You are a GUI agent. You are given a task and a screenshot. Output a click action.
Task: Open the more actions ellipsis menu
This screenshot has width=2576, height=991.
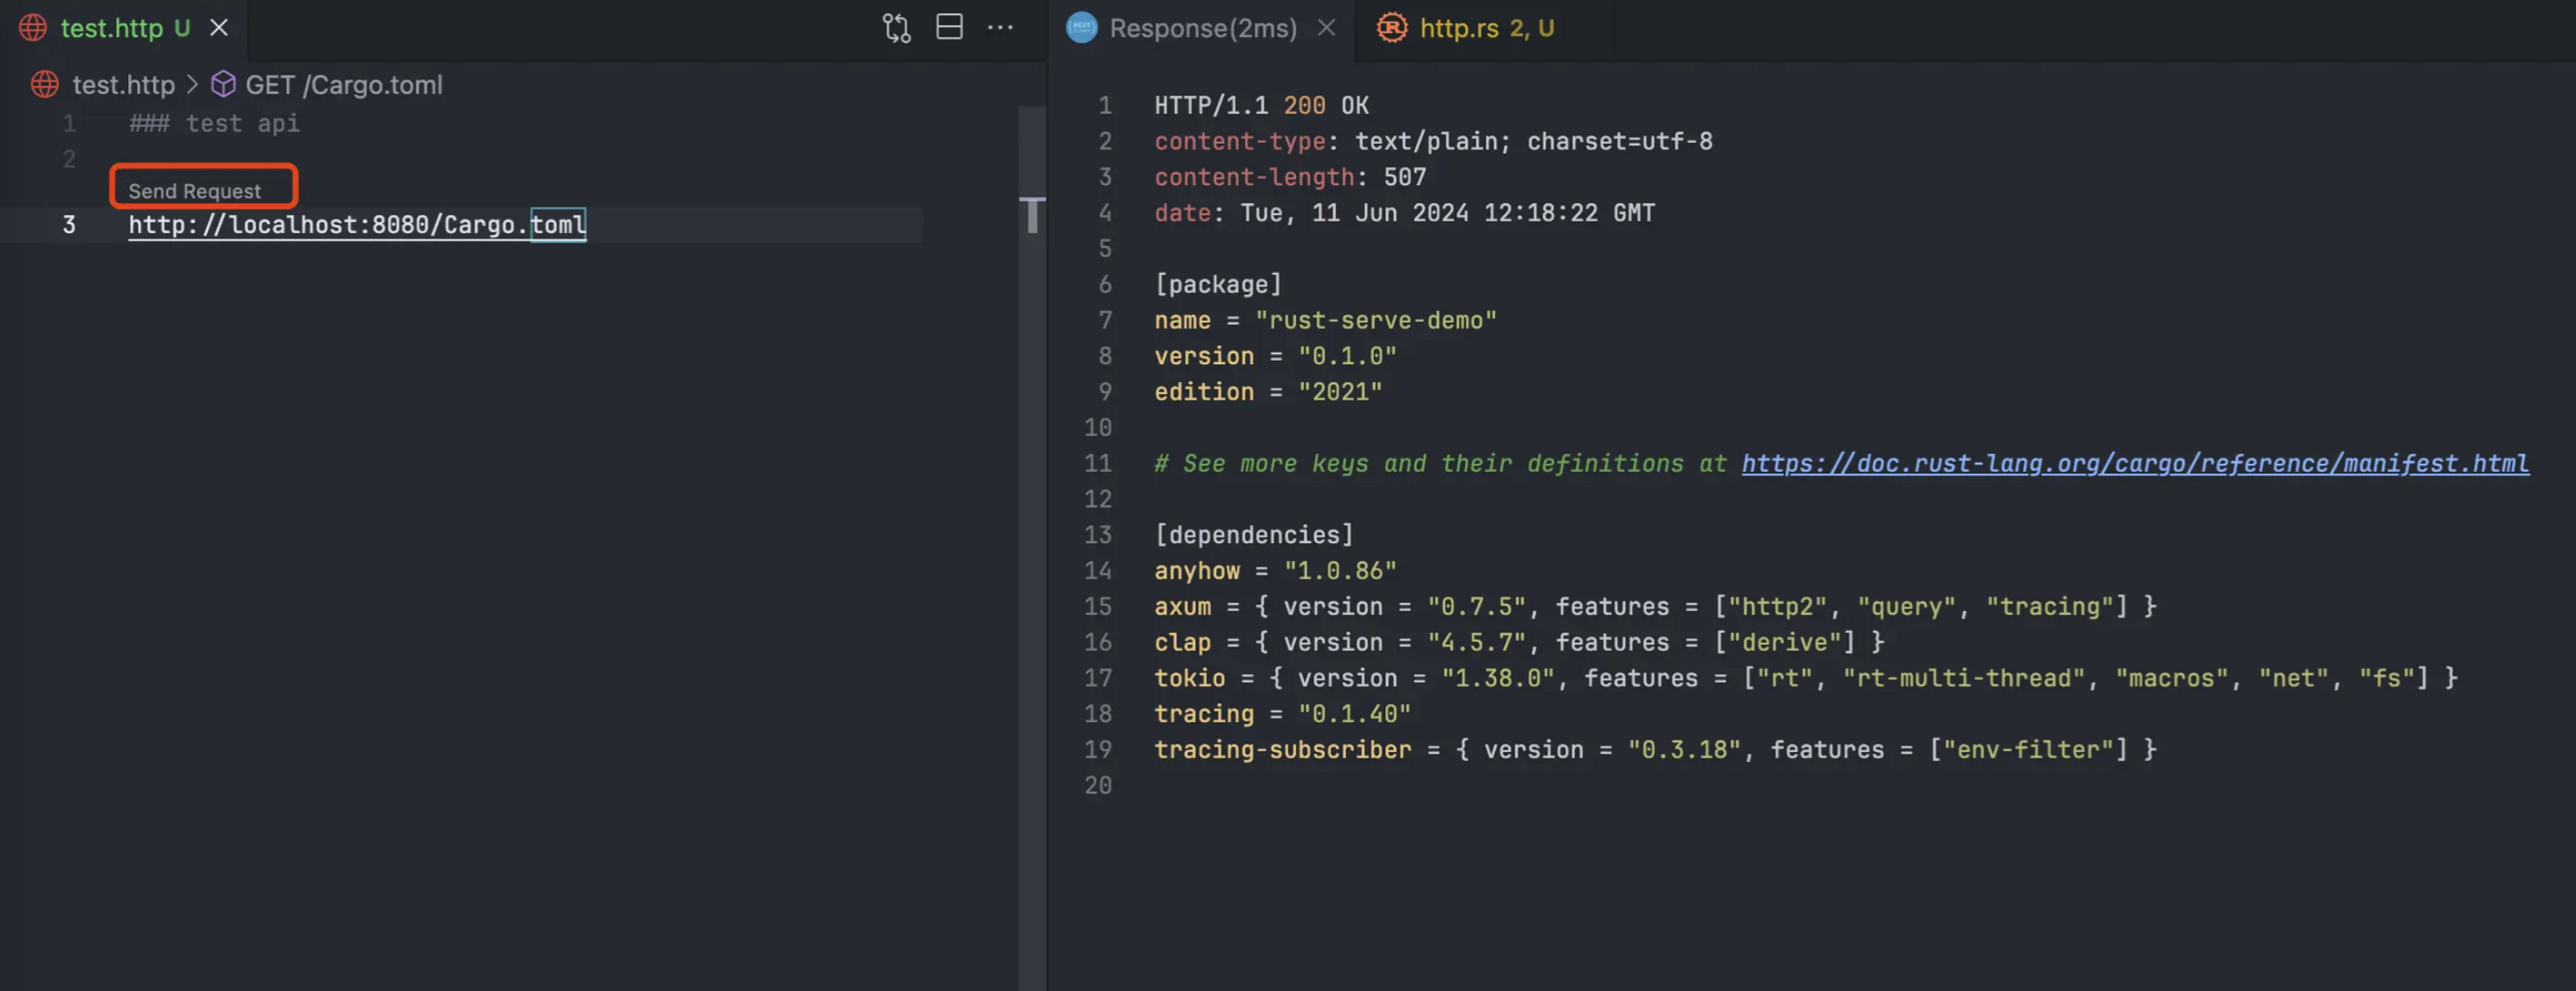[x=1000, y=28]
